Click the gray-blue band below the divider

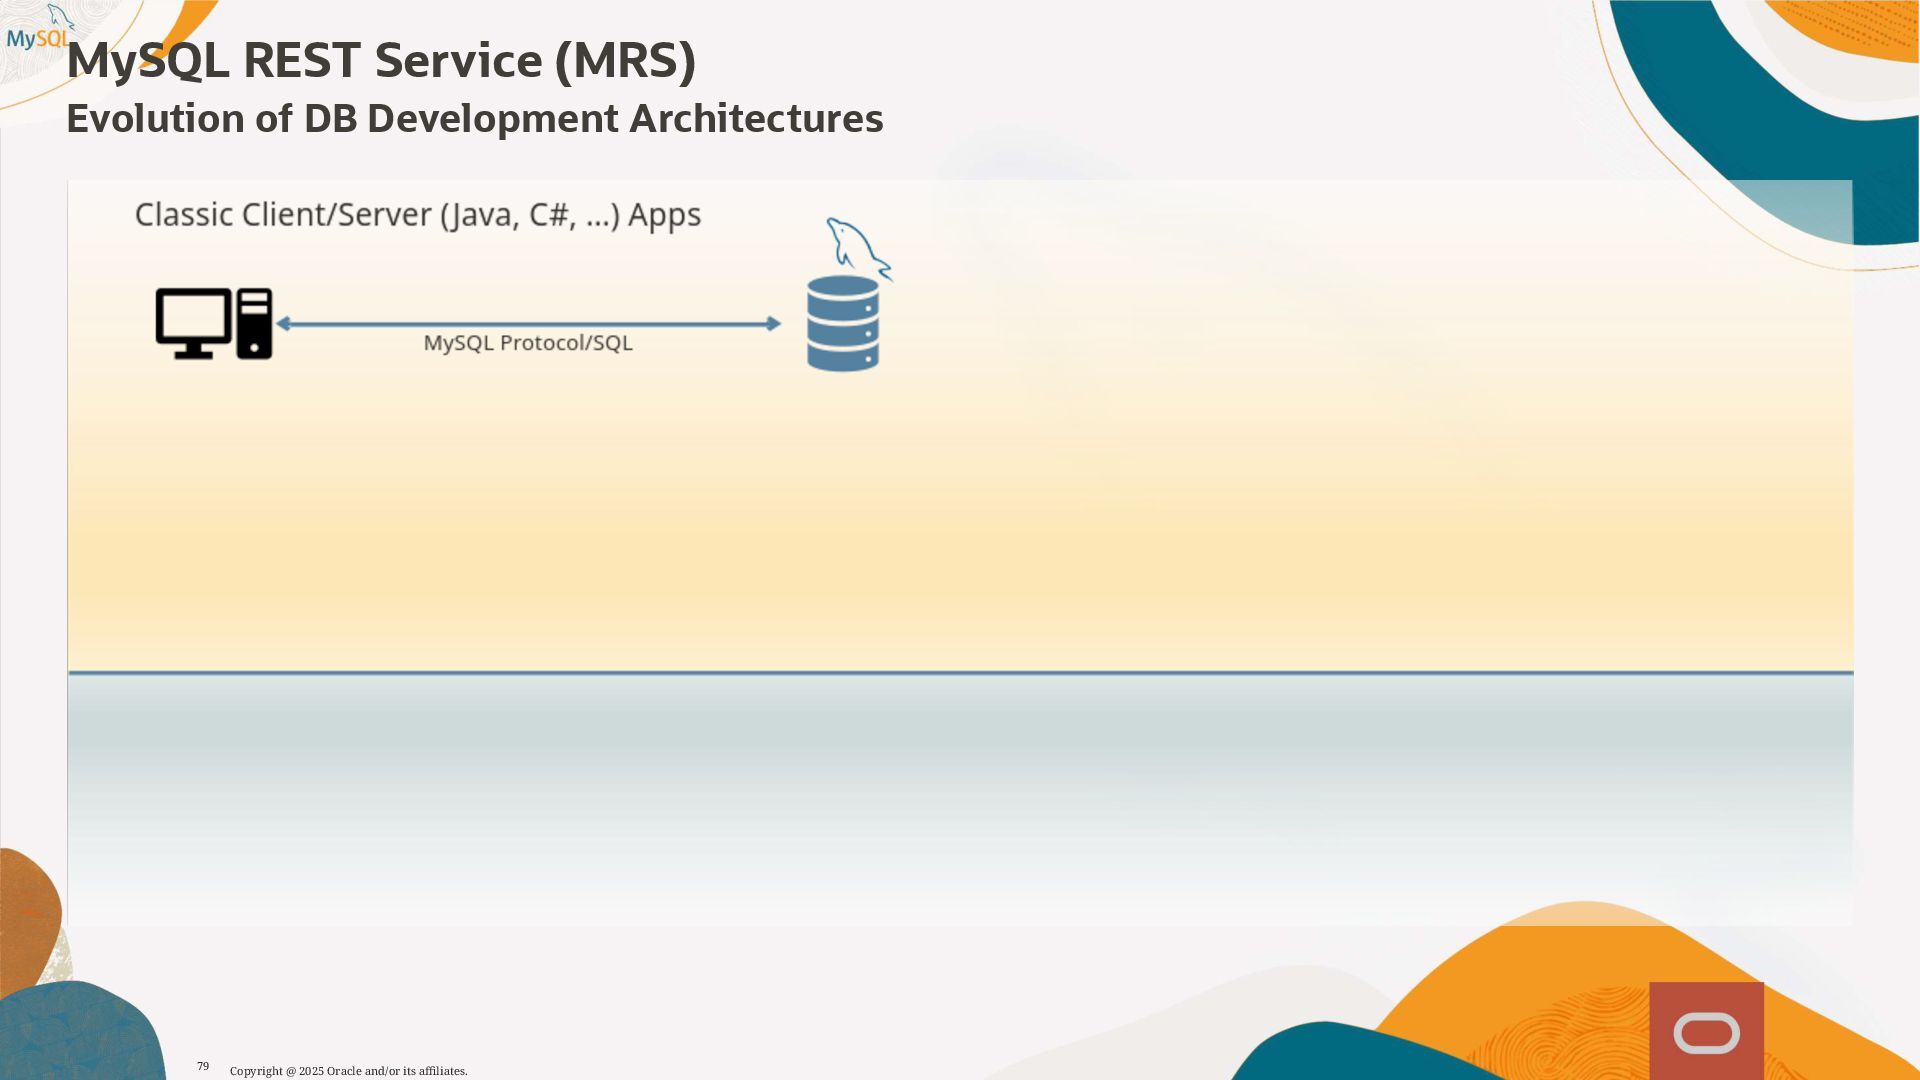pyautogui.click(x=960, y=740)
